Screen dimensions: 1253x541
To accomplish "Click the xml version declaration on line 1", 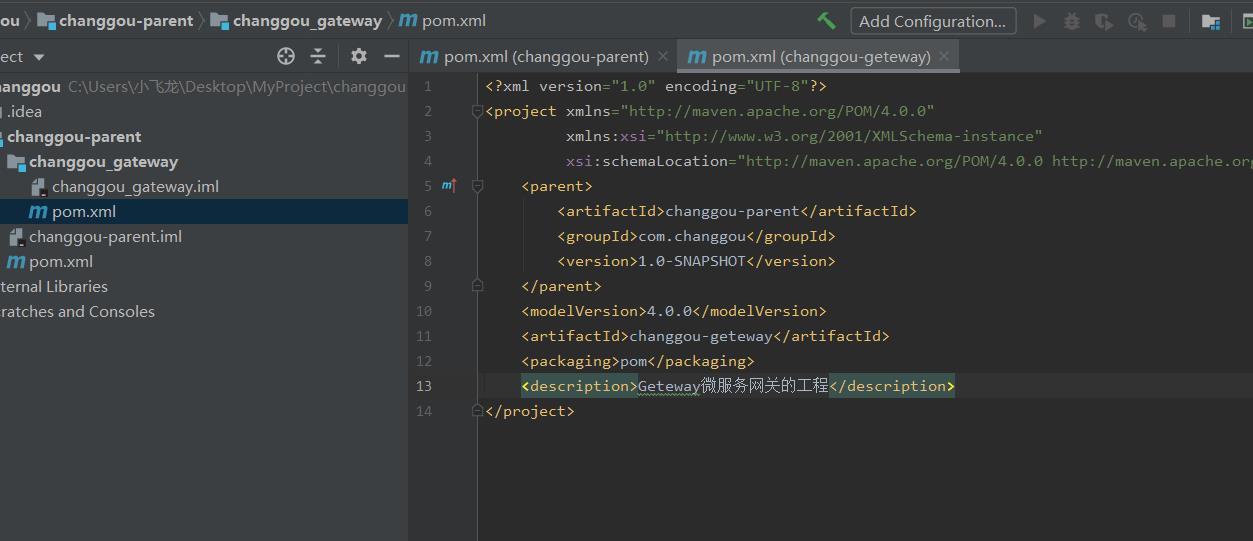I will pos(656,86).
